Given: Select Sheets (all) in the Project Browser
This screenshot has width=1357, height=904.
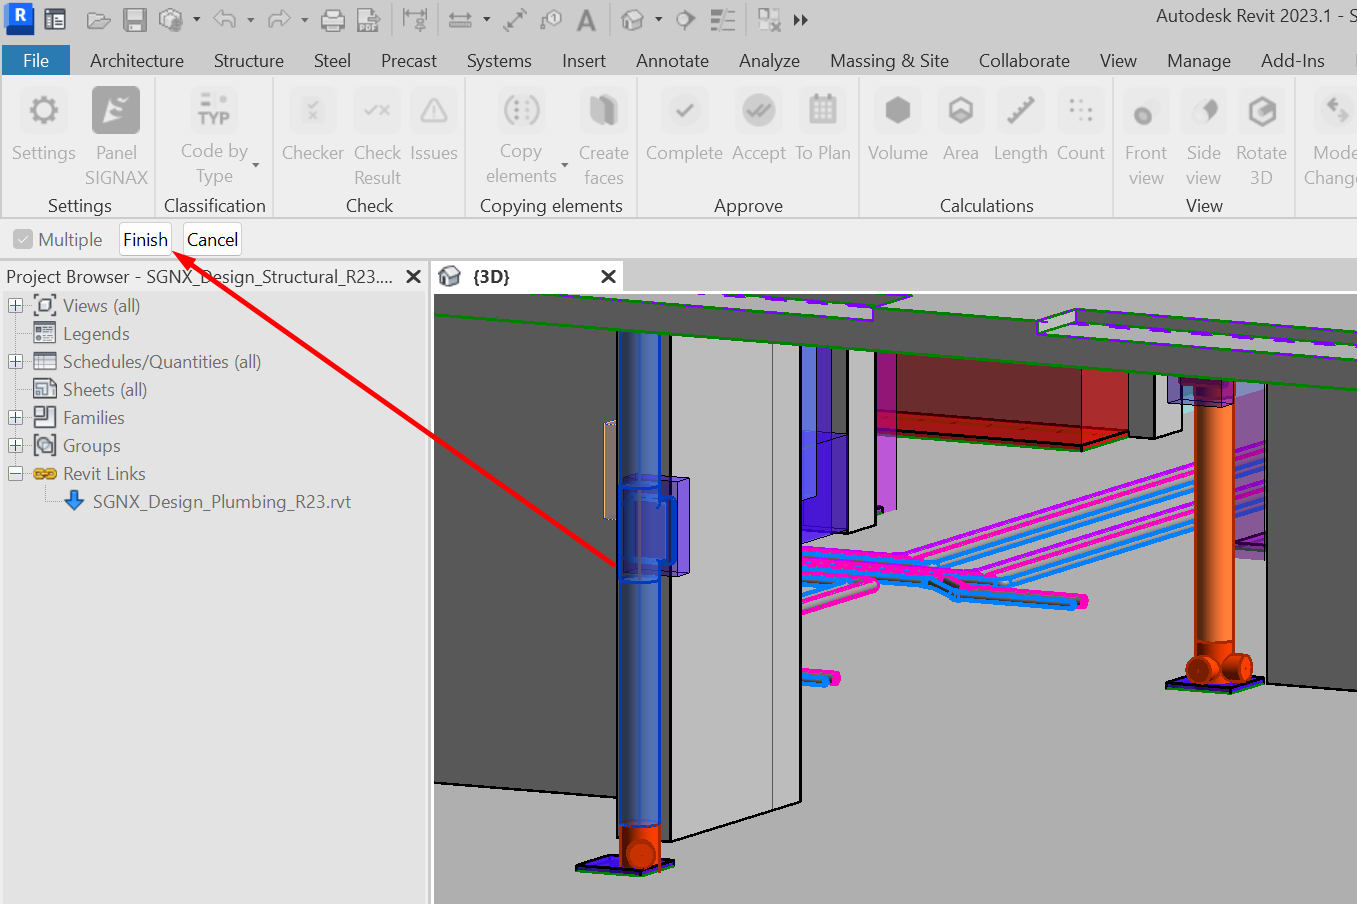Looking at the screenshot, I should click(105, 390).
